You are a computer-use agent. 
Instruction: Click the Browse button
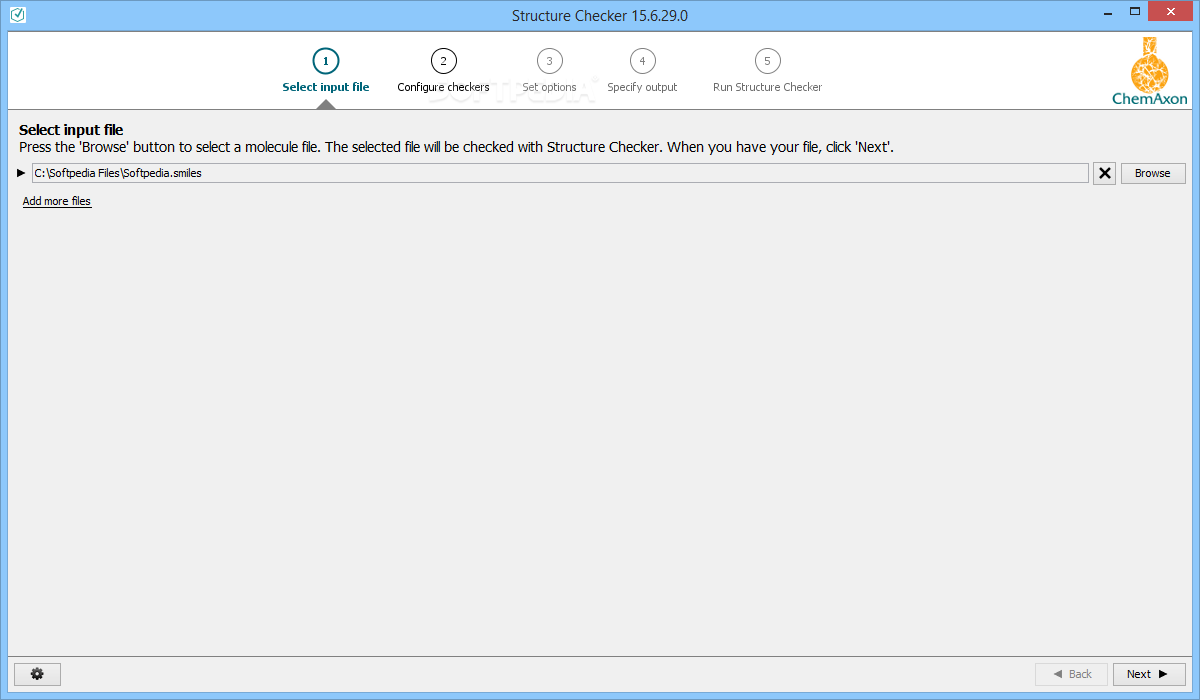pos(1153,173)
